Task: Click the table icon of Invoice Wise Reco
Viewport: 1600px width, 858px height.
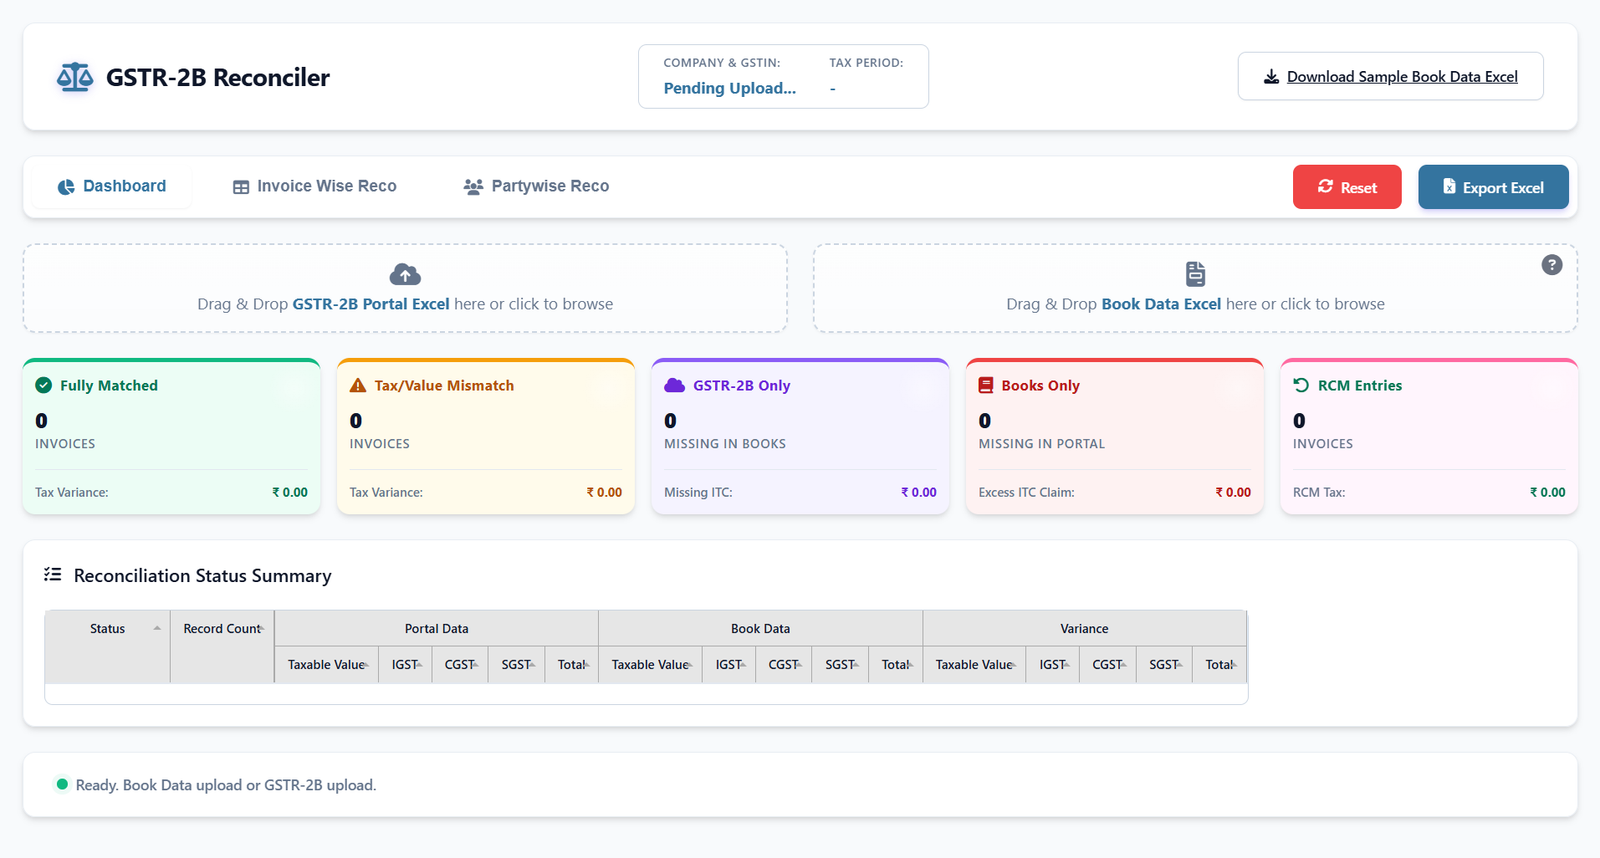Action: (241, 187)
